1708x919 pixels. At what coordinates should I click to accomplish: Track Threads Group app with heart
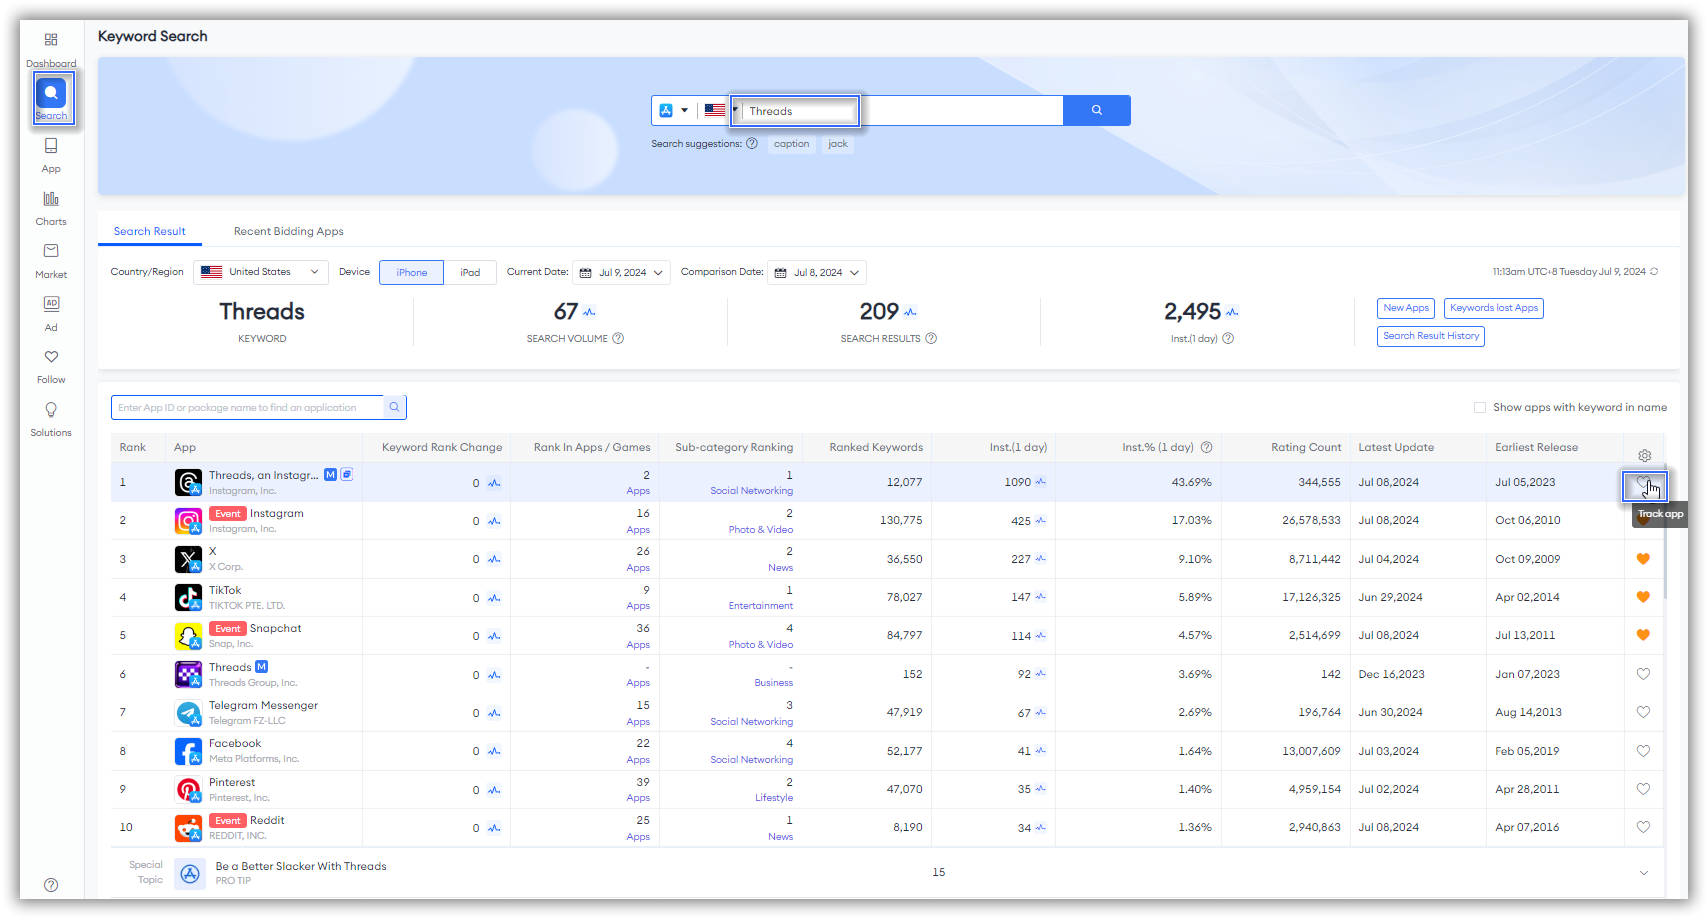(1643, 674)
